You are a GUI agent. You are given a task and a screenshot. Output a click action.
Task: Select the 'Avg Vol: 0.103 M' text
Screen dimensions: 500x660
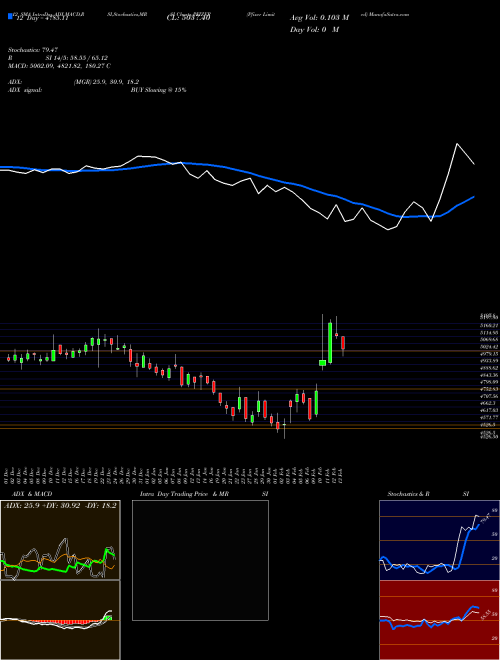(x=319, y=18)
